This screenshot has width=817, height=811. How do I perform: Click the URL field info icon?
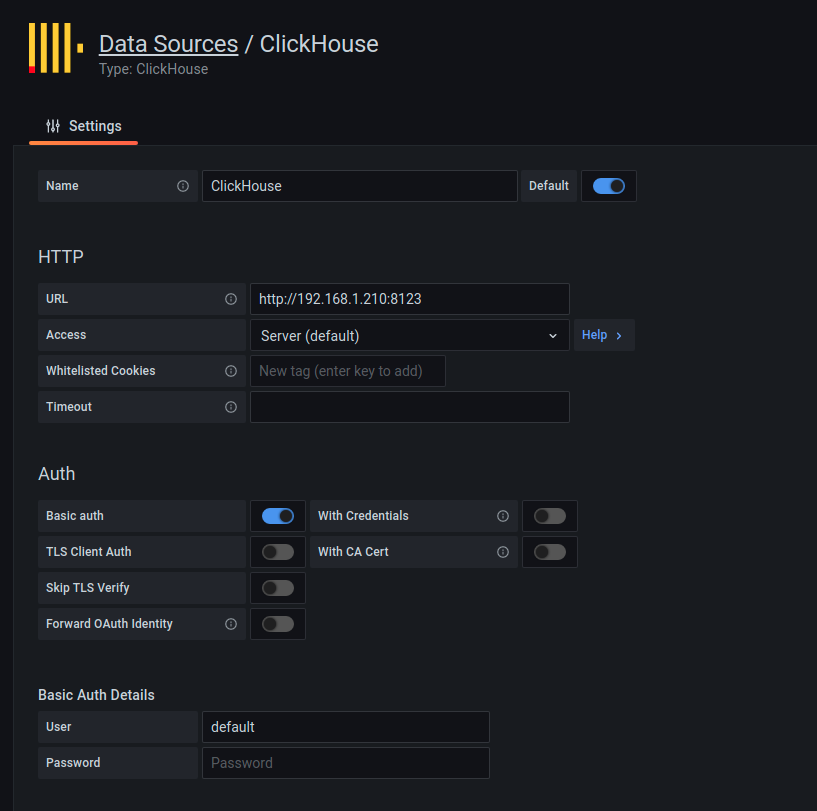[230, 298]
